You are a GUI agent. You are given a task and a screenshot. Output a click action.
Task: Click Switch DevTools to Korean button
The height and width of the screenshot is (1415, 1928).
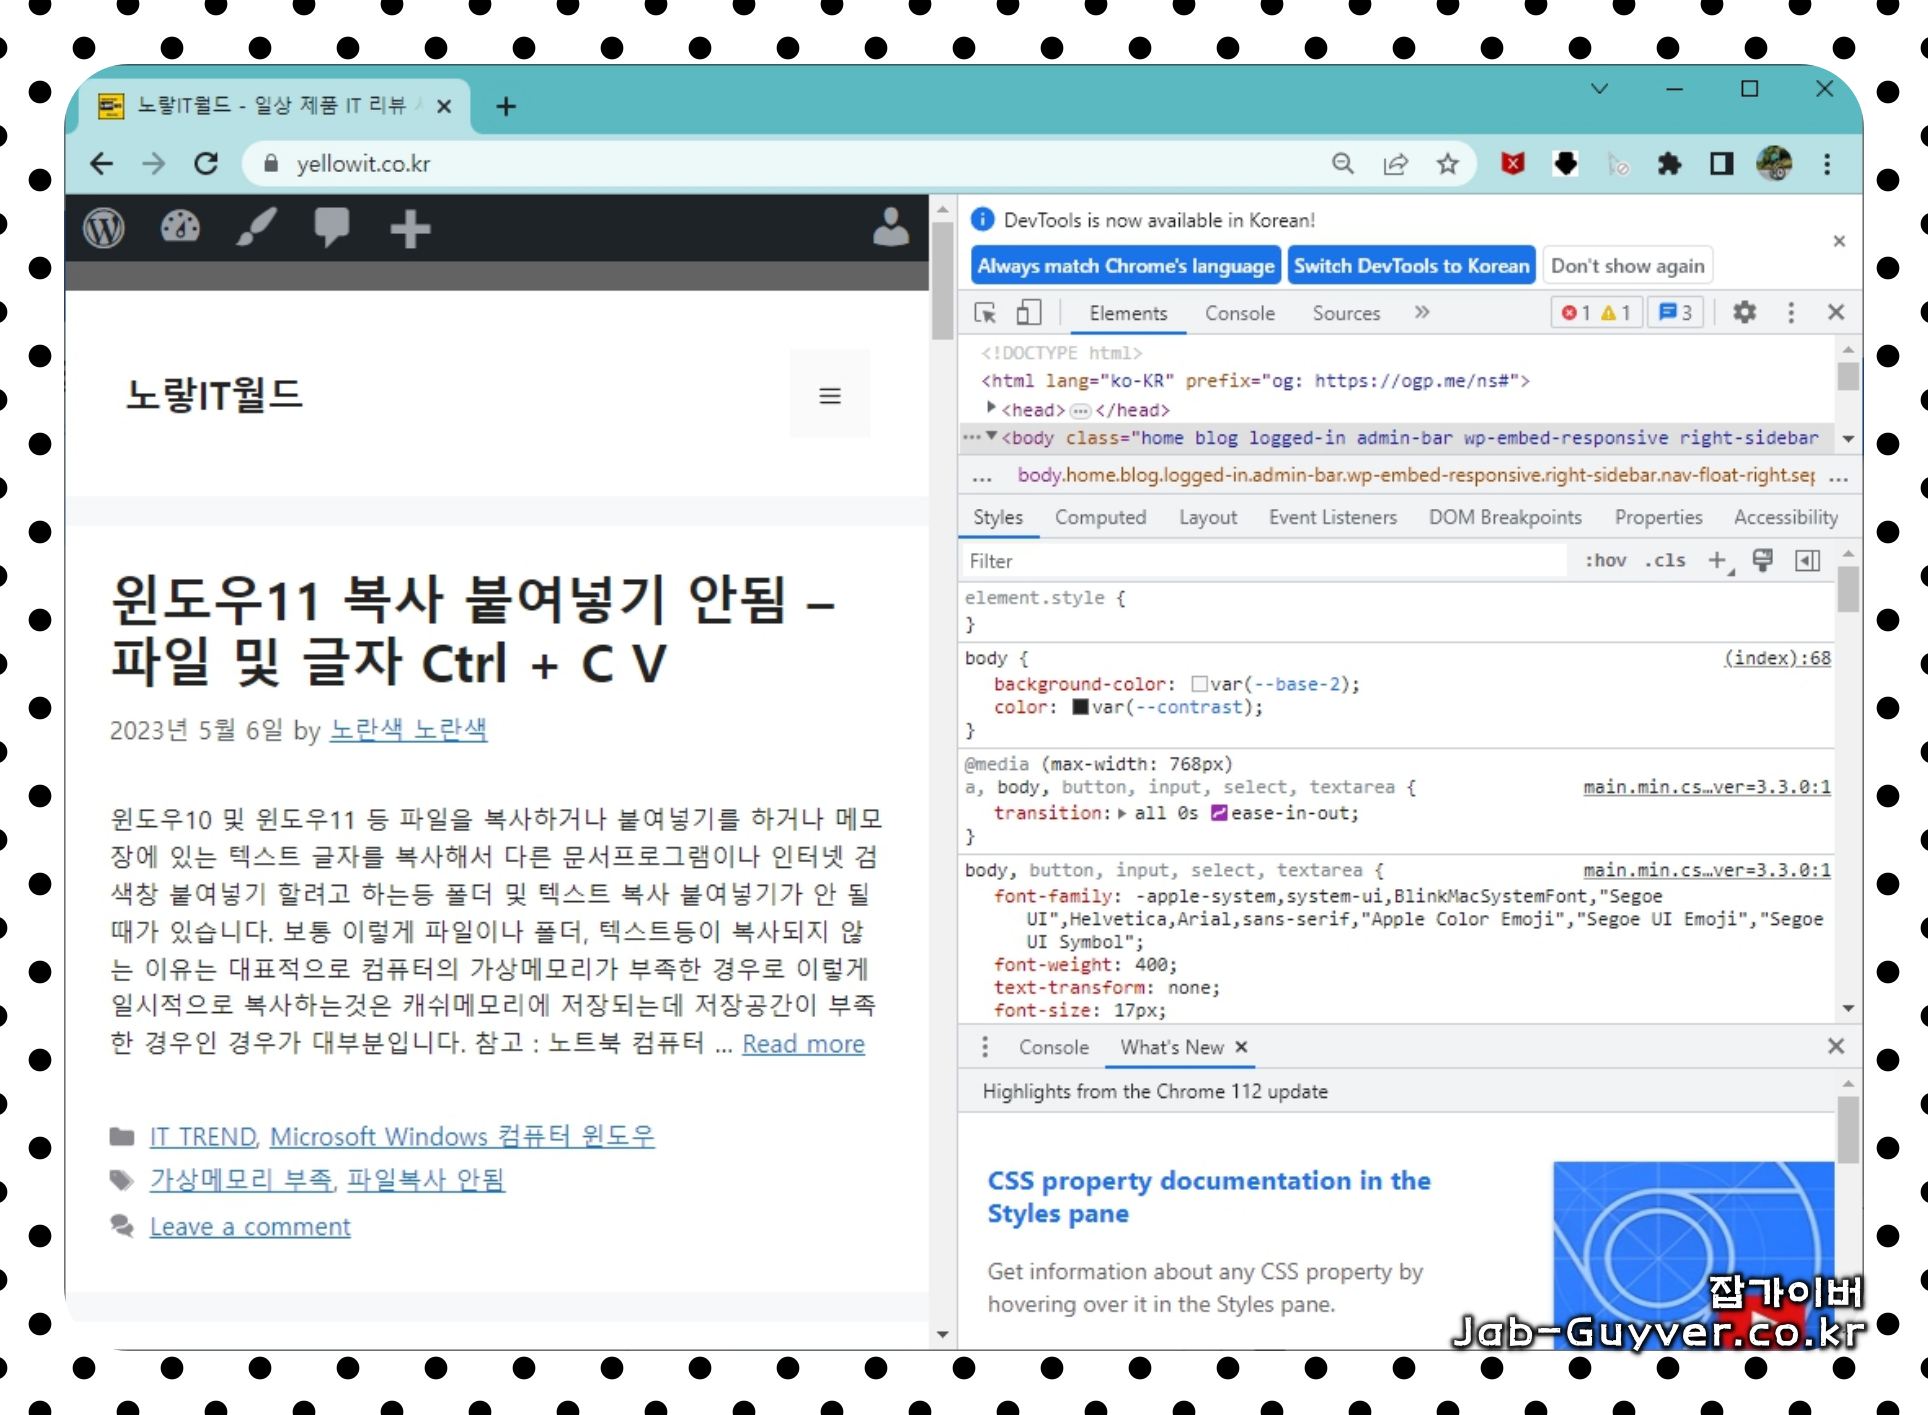[1411, 266]
